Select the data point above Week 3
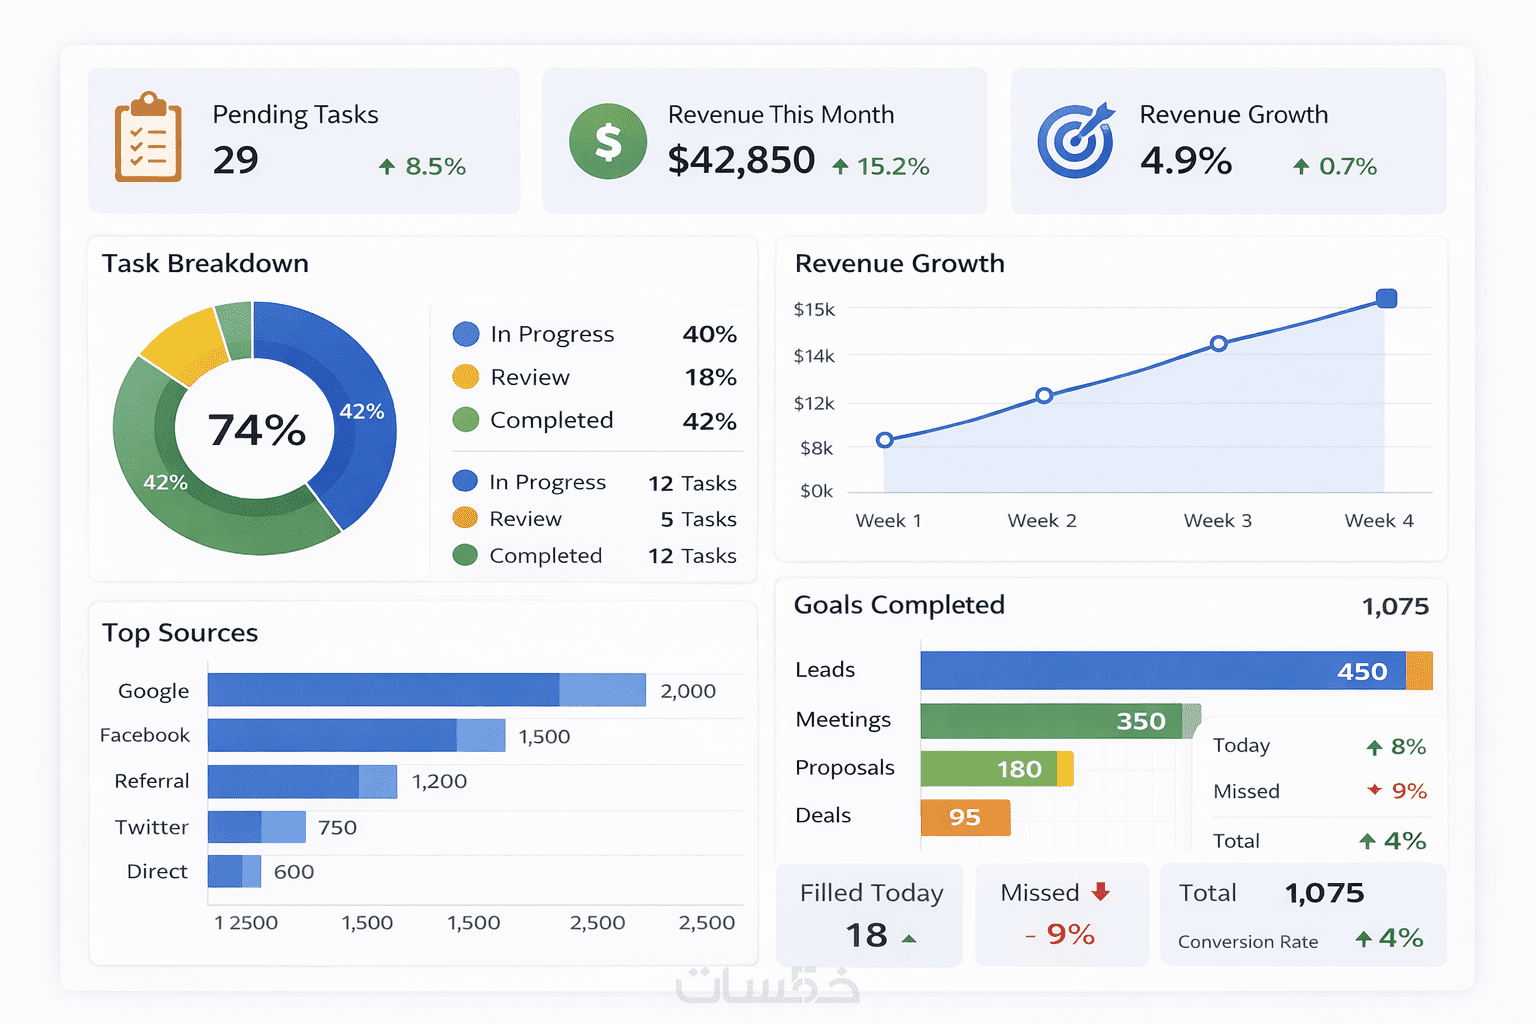1536x1024 pixels. coord(1219,343)
